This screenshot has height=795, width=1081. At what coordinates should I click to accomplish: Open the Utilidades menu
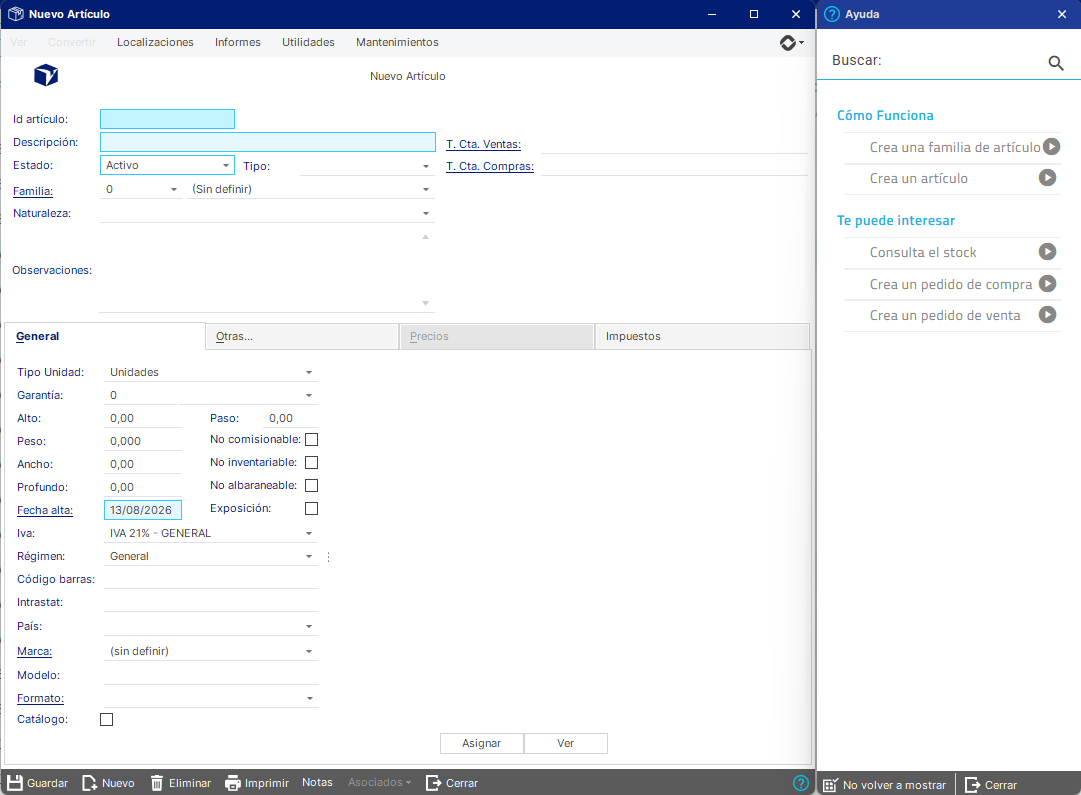click(x=308, y=42)
